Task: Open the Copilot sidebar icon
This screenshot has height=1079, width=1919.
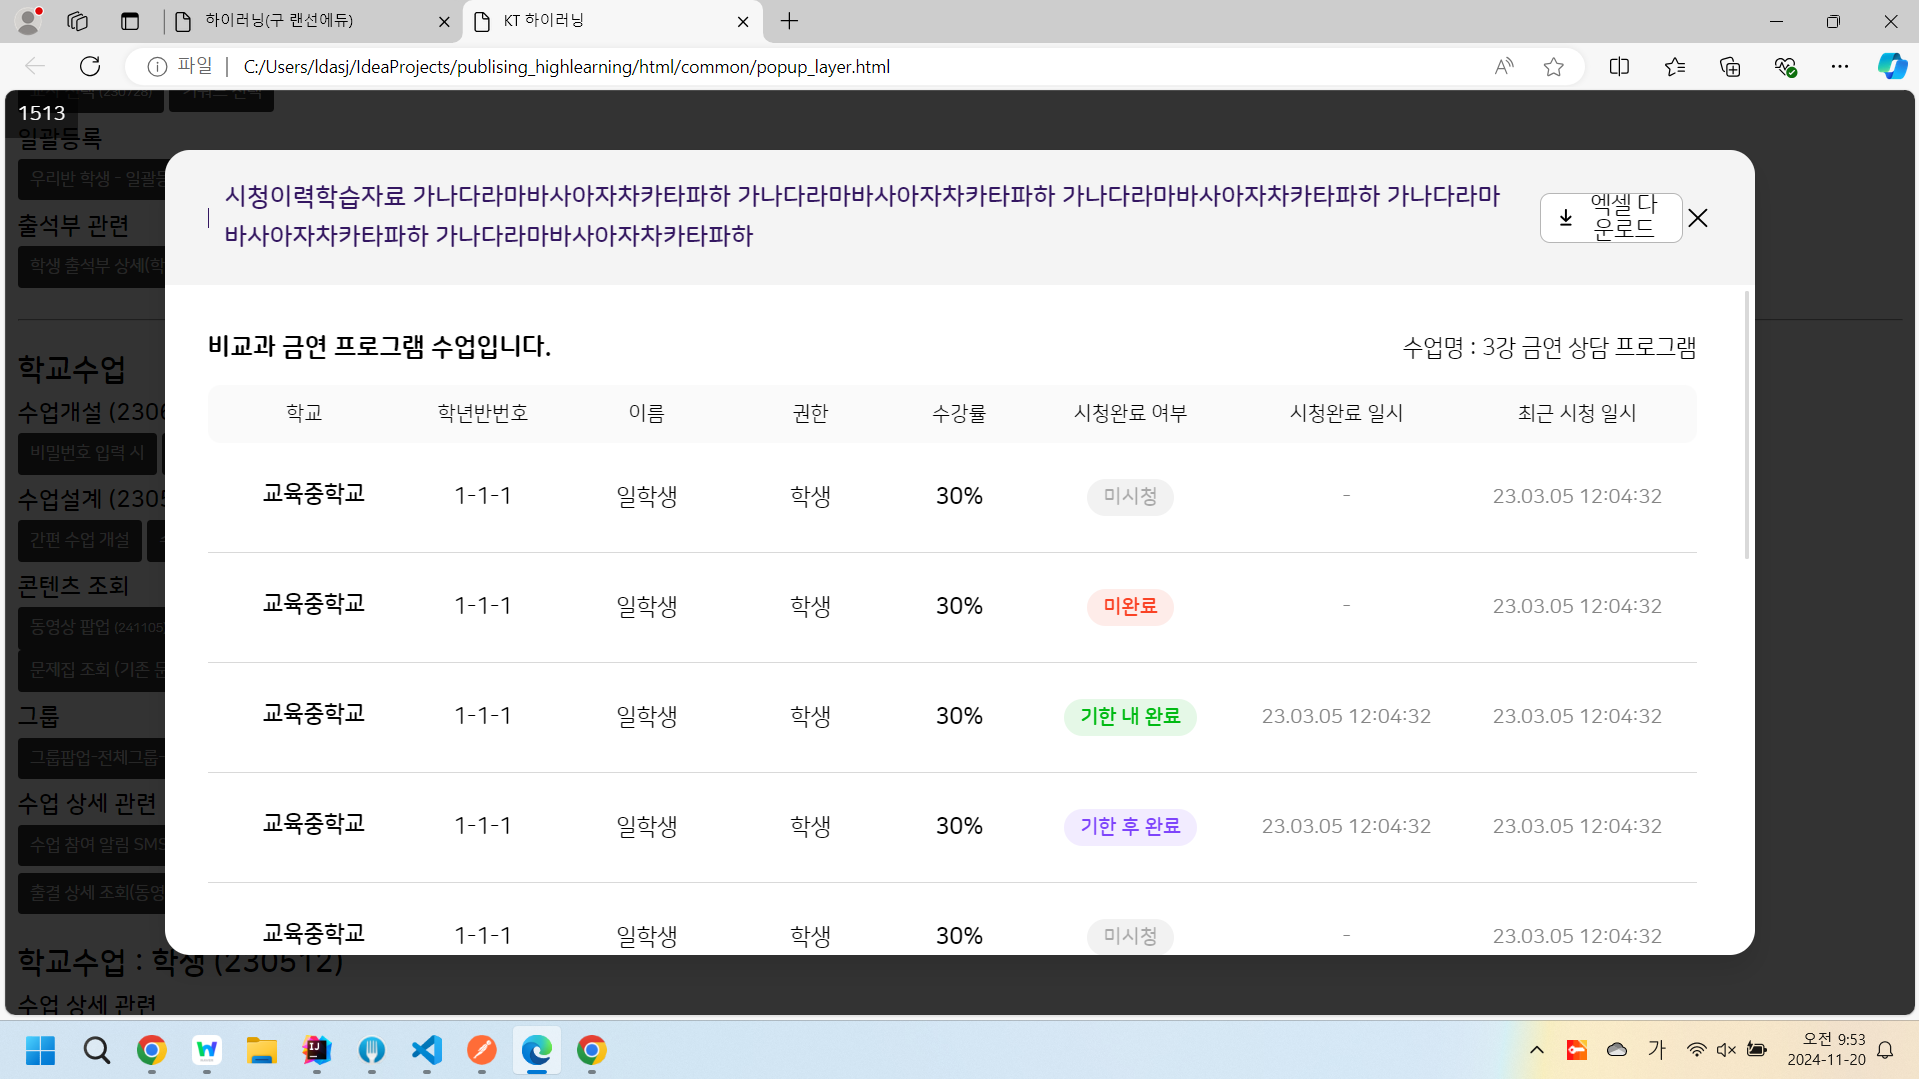Action: [1892, 67]
